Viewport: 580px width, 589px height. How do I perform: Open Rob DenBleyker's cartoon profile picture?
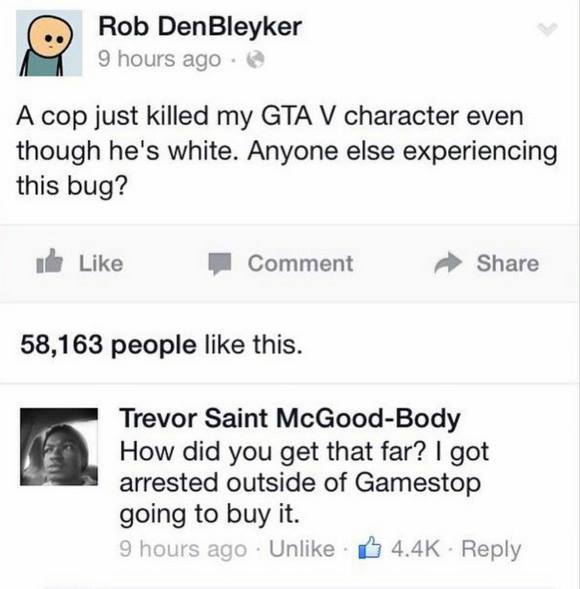[x=49, y=43]
